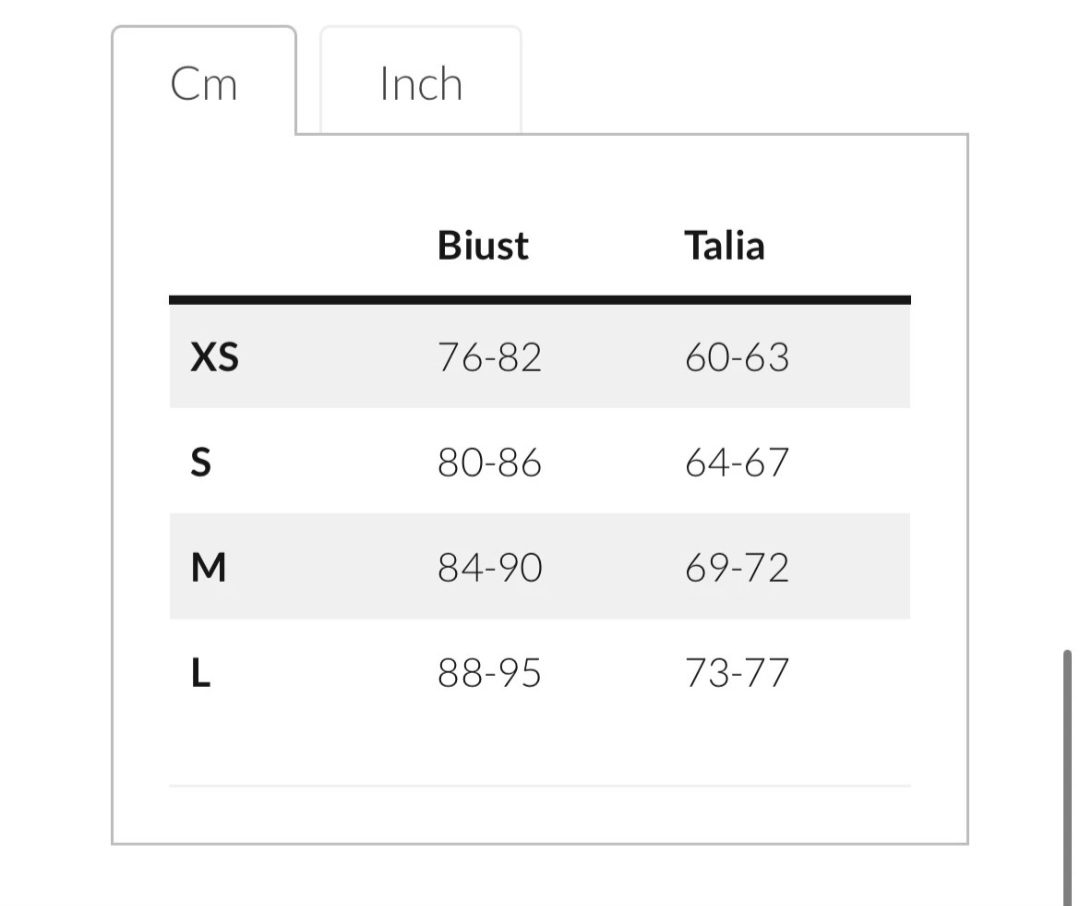Screen dimensions: 1080x906
Task: Click the 84-90 bust value
Action: [x=490, y=568]
